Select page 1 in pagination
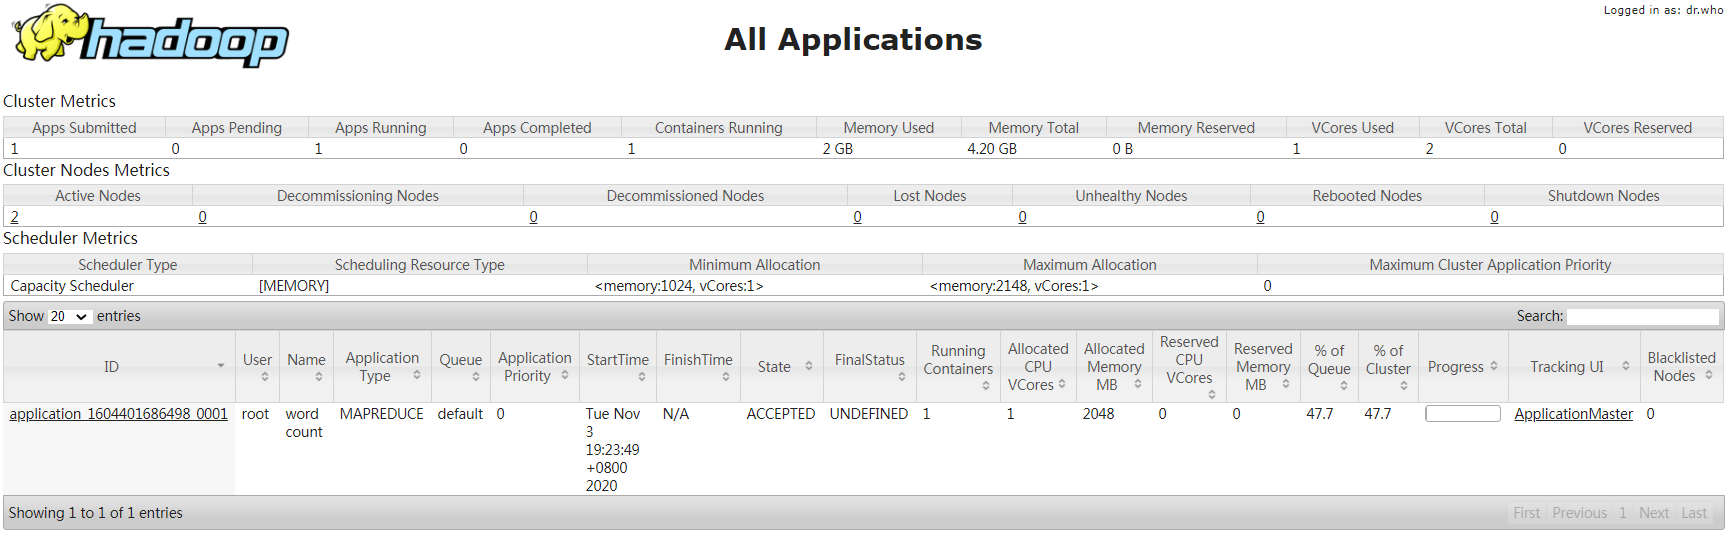 1622,513
